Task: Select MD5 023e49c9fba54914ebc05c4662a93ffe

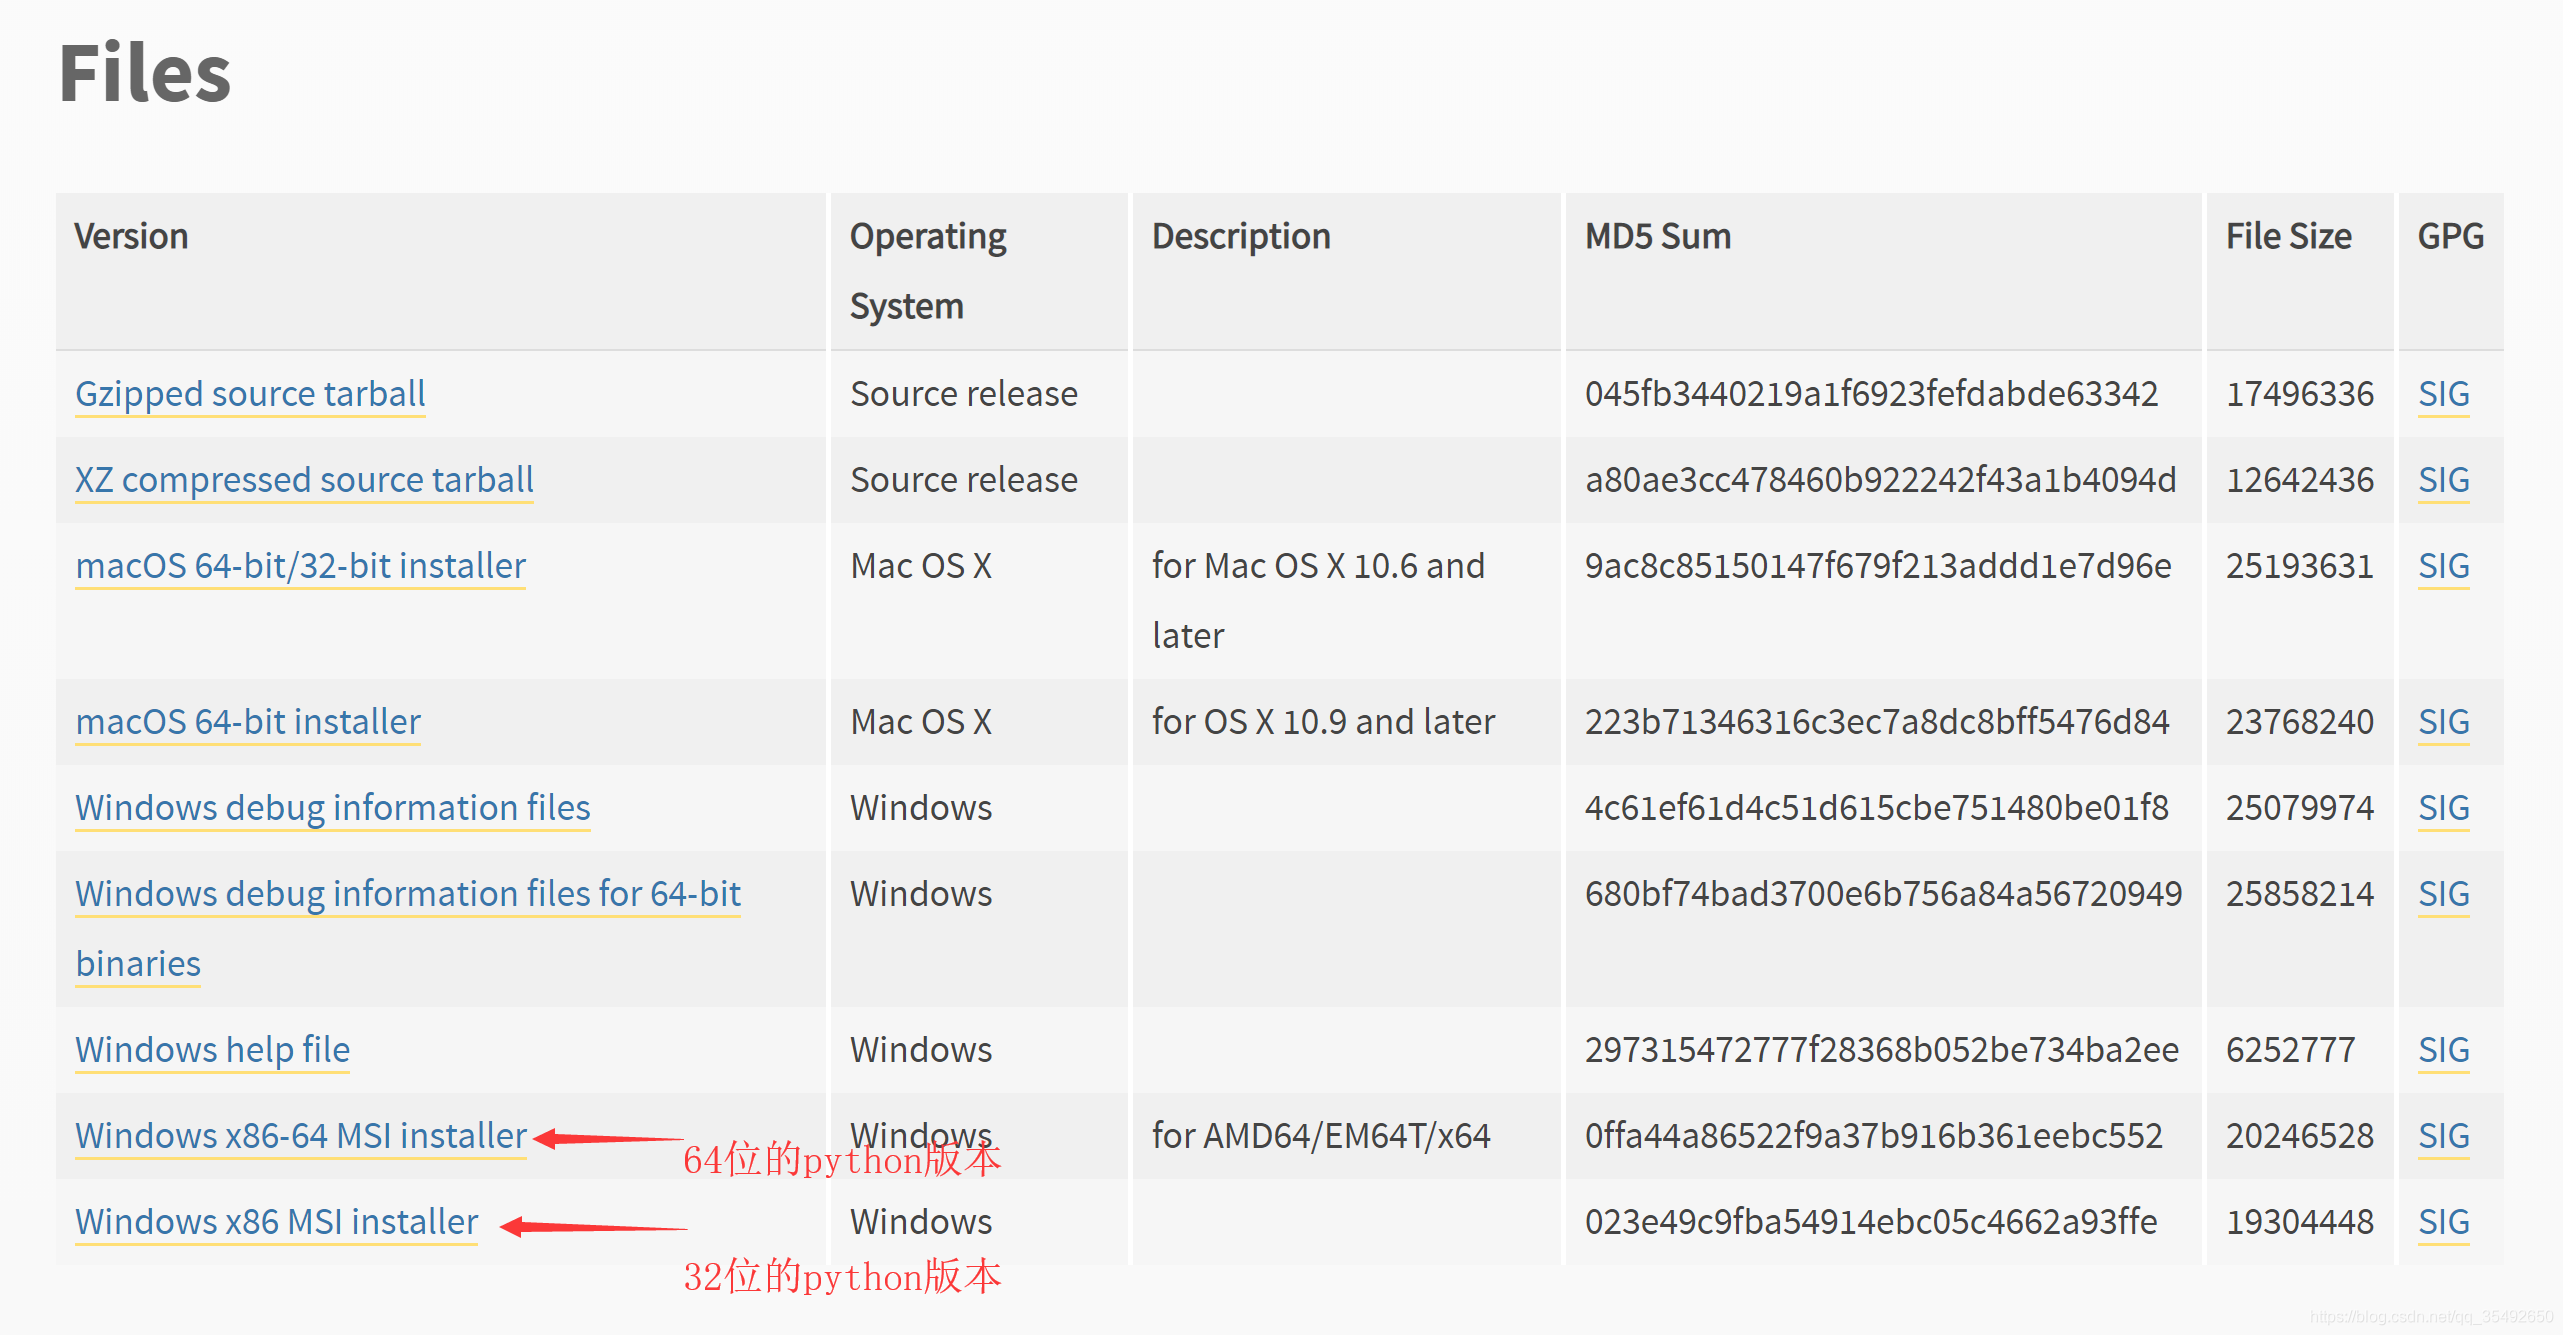Action: pyautogui.click(x=1871, y=1222)
